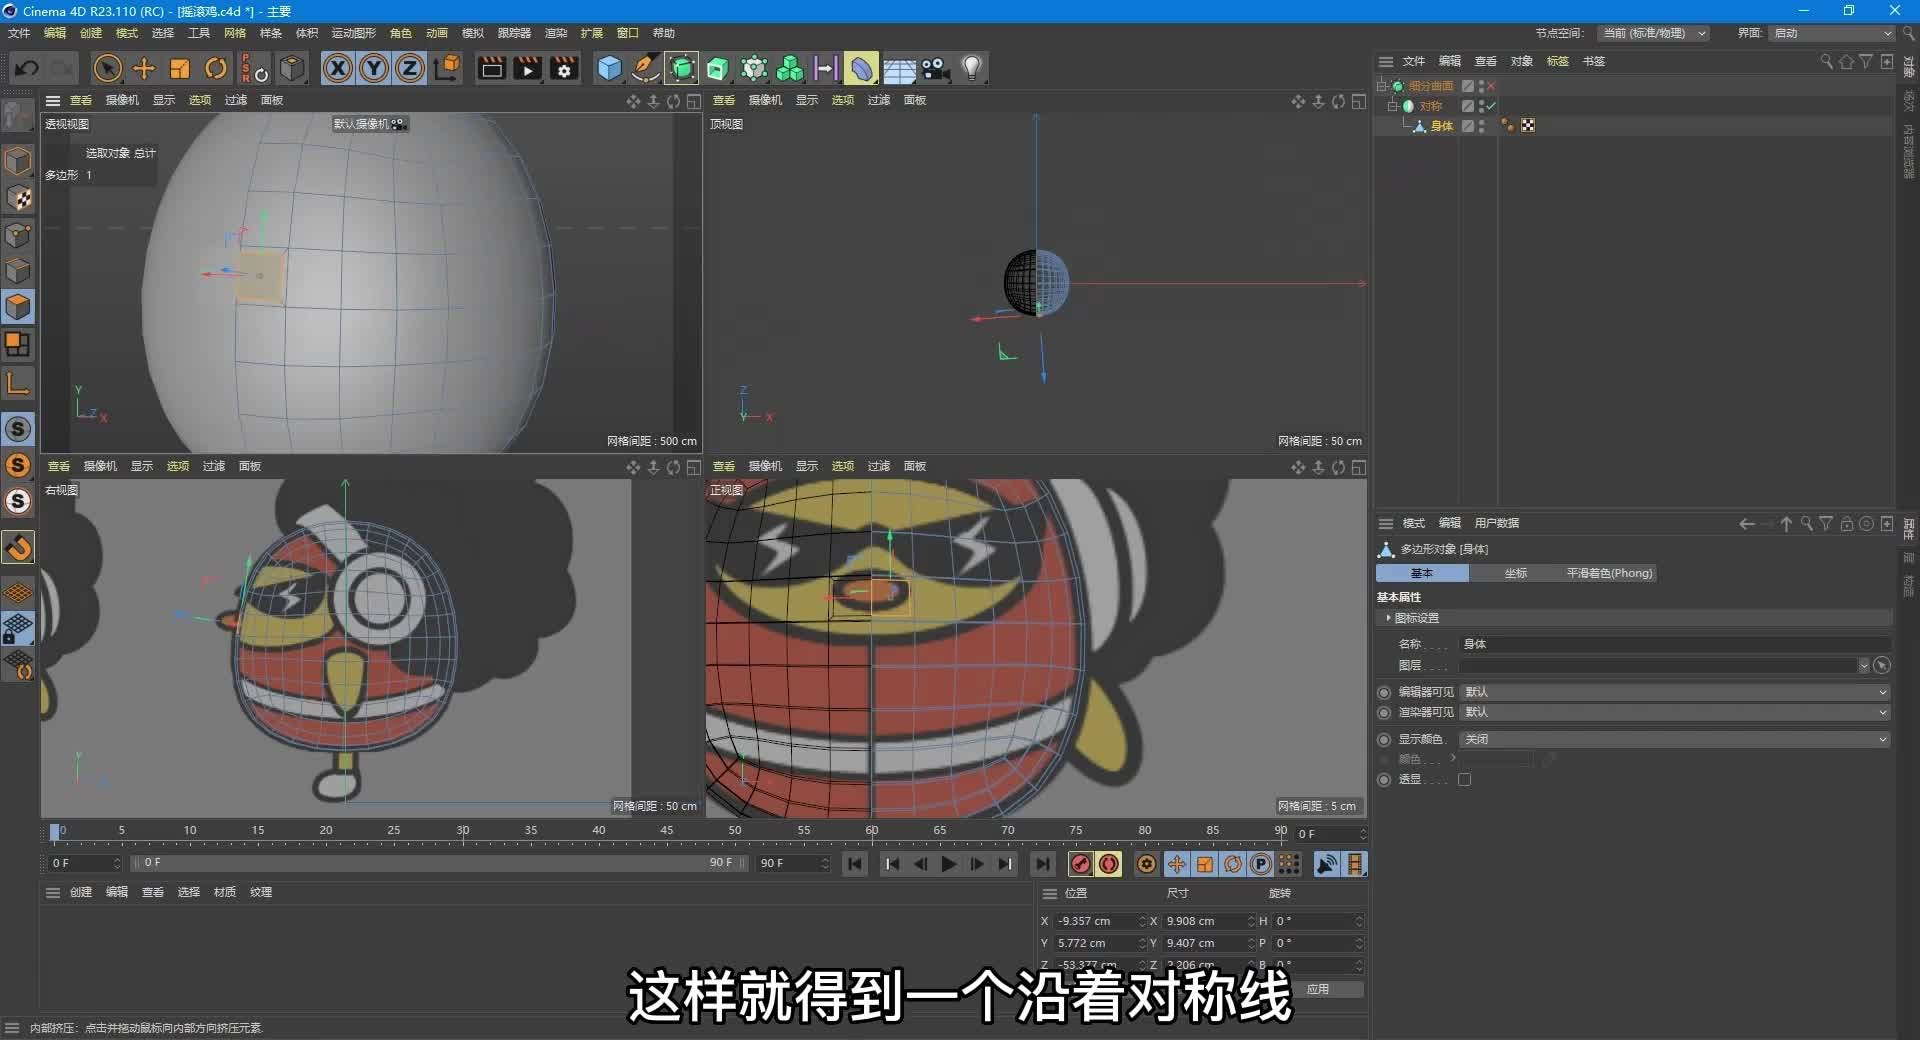Maximize the perspective viewport toggle icon

693,101
